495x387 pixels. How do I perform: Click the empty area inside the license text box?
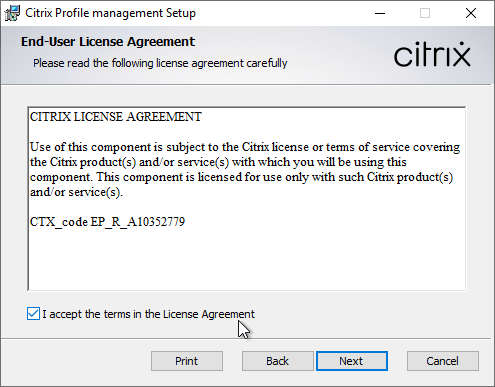[x=247, y=258]
